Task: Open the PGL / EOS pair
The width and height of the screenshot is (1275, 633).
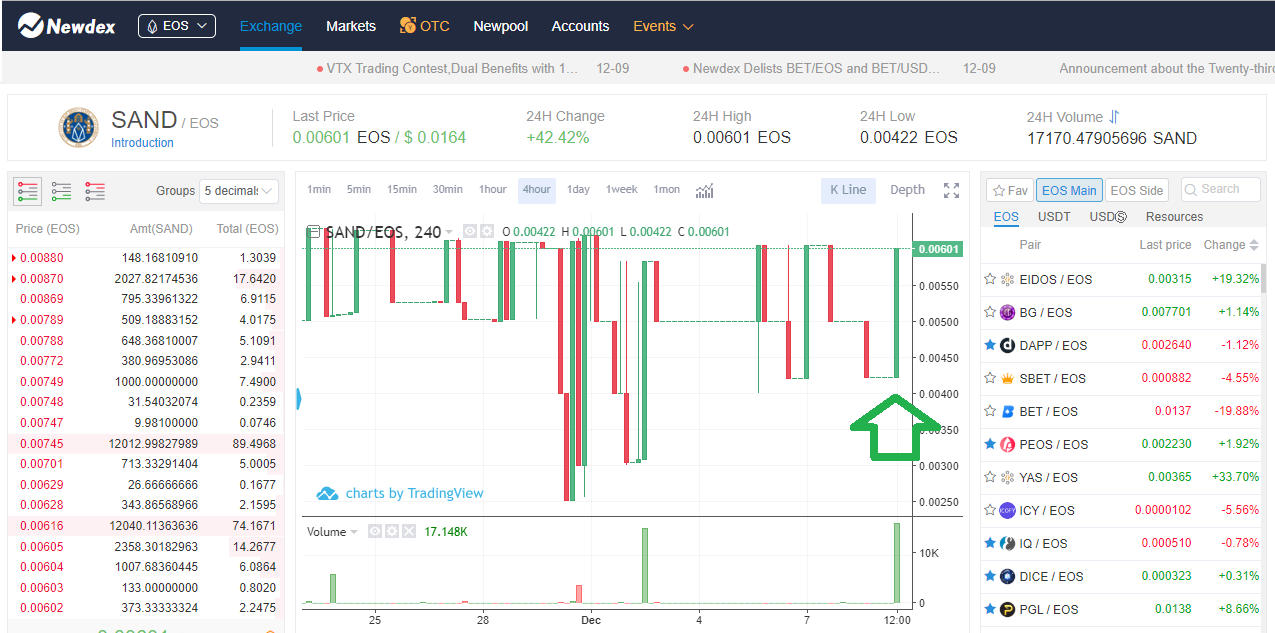Action: coord(1123,610)
